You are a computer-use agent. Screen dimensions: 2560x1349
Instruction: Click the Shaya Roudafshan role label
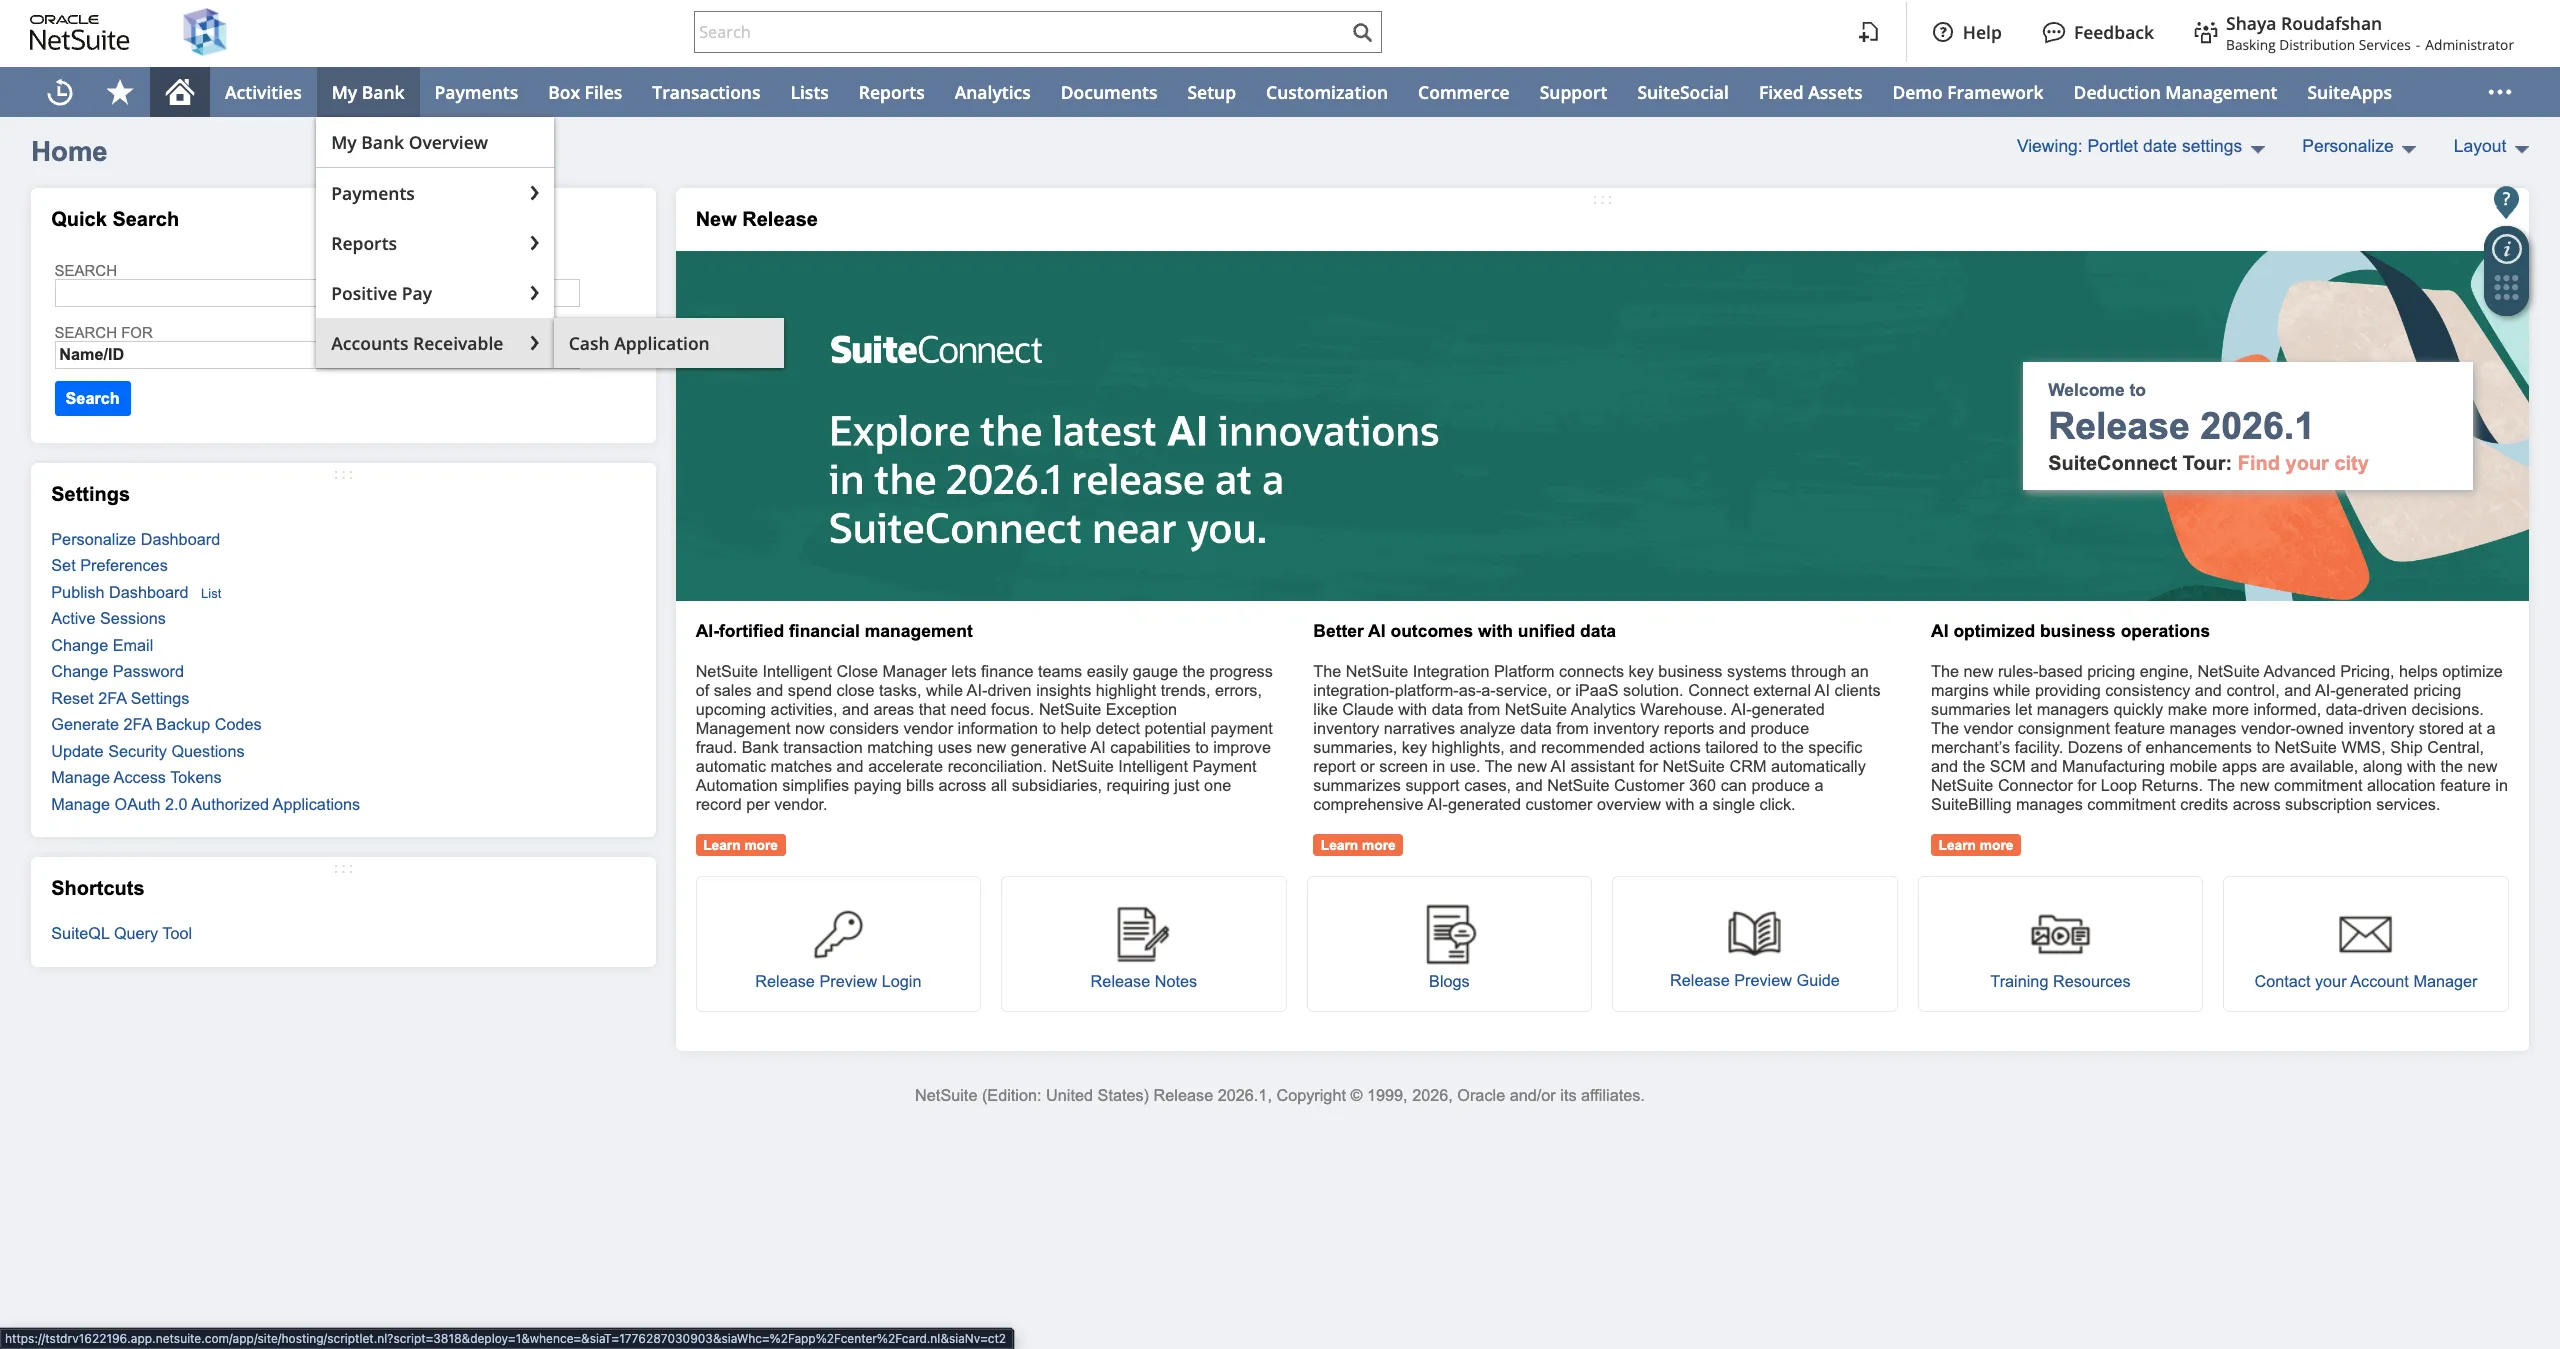coord(2369,33)
